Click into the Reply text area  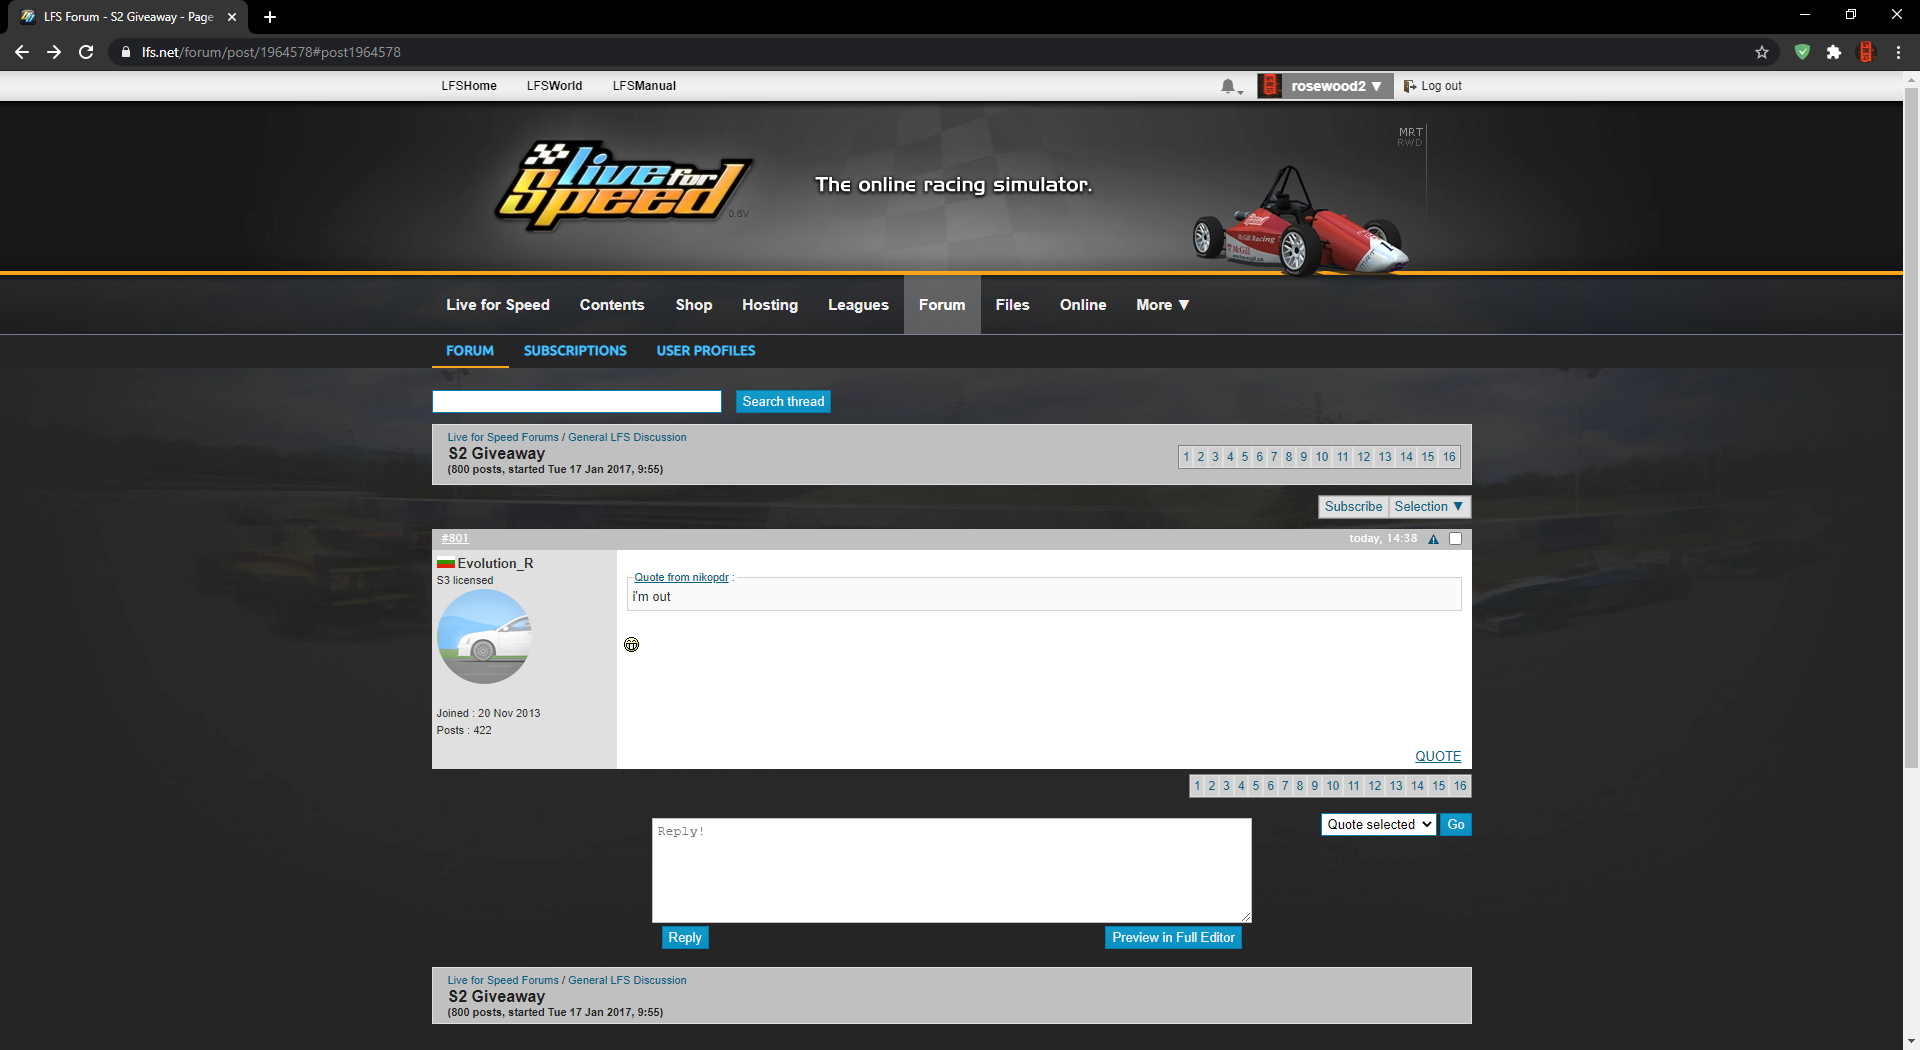point(951,870)
